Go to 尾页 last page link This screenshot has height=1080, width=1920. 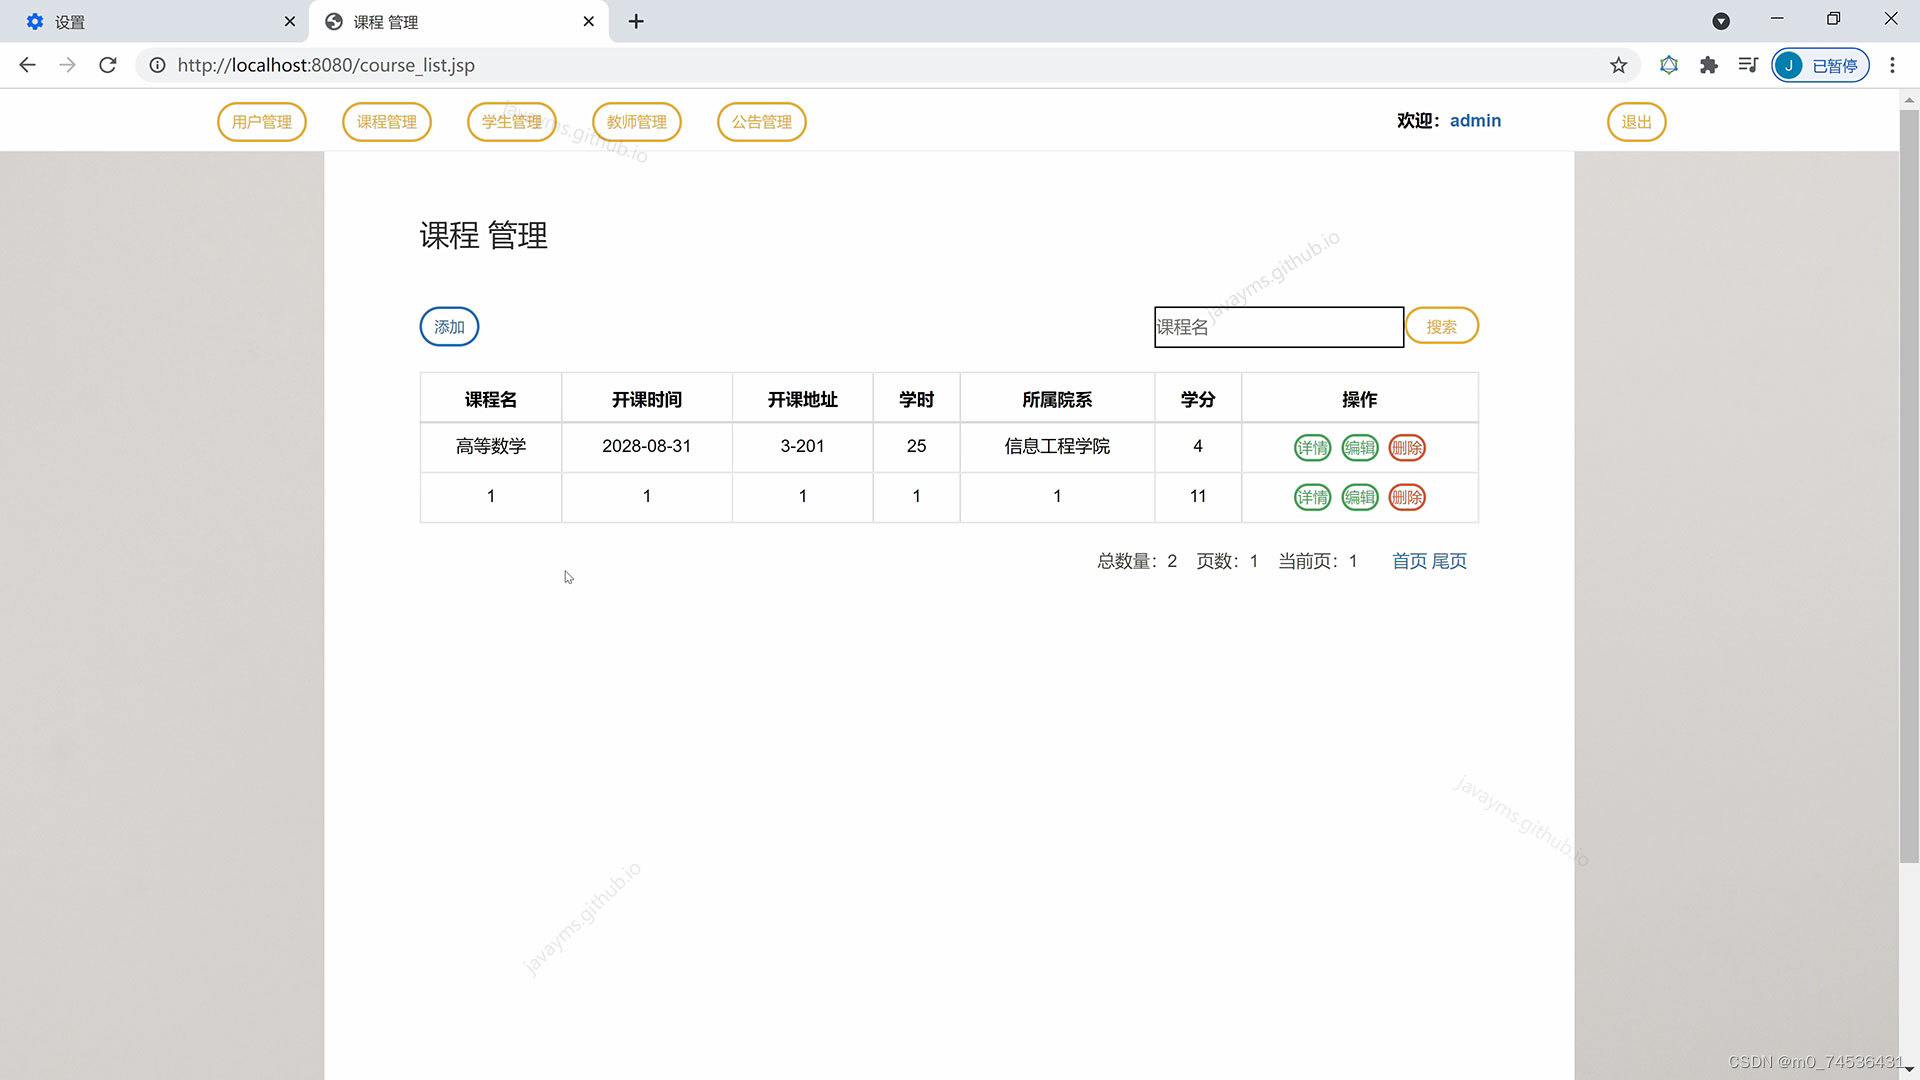pos(1449,561)
